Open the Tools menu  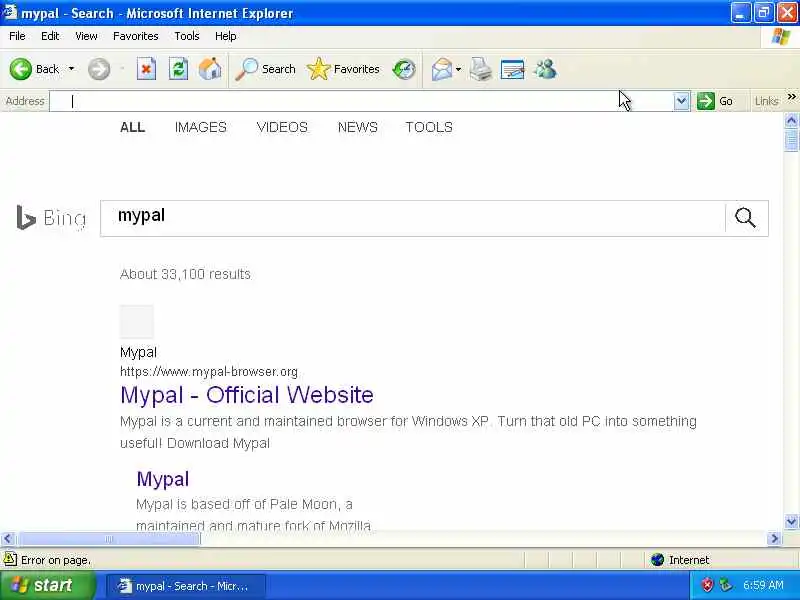[187, 36]
